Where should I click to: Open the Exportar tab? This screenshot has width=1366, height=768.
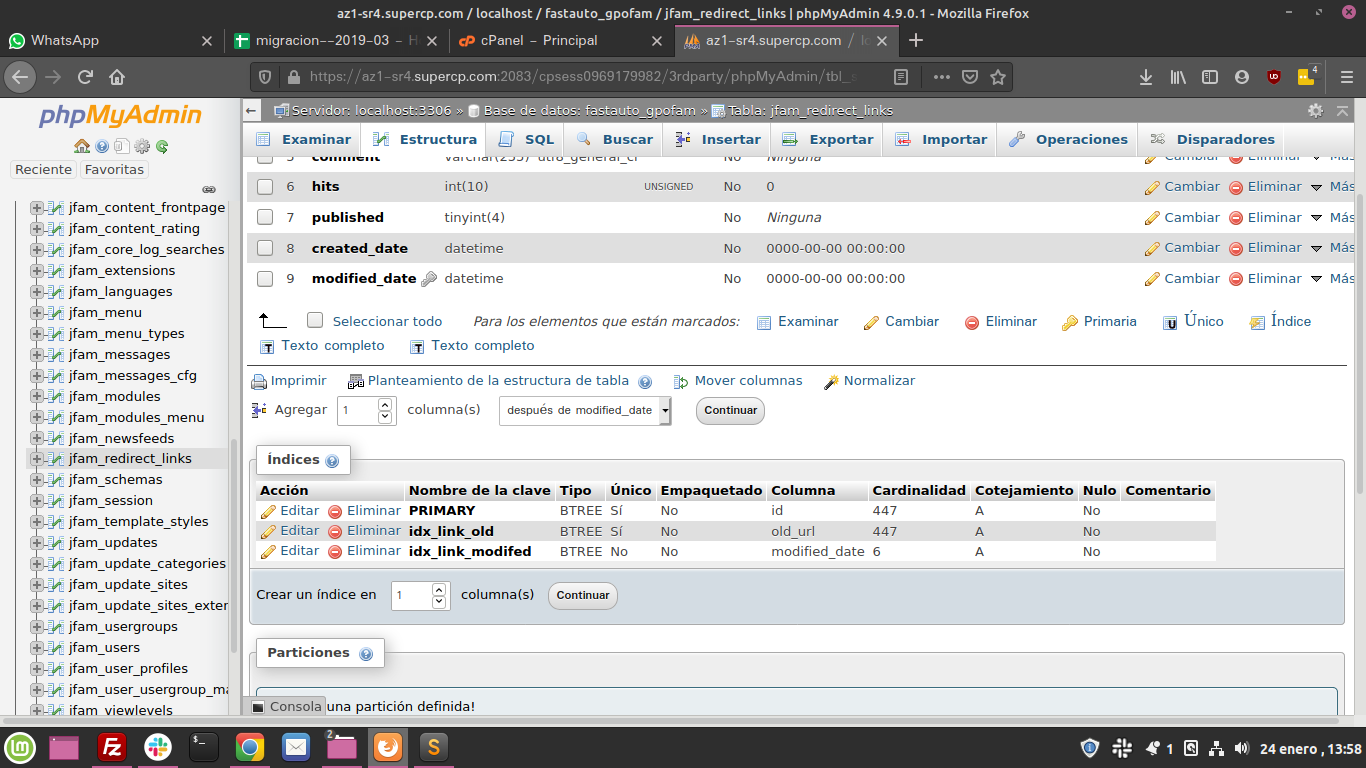(829, 140)
